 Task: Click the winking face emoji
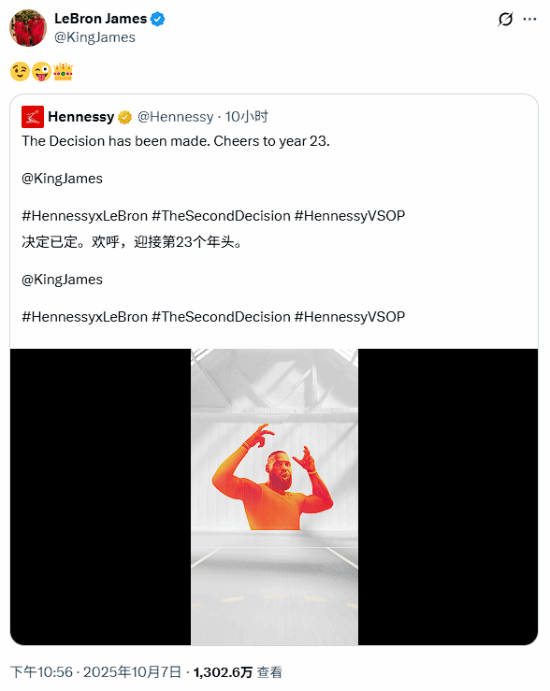pyautogui.click(x=20, y=71)
